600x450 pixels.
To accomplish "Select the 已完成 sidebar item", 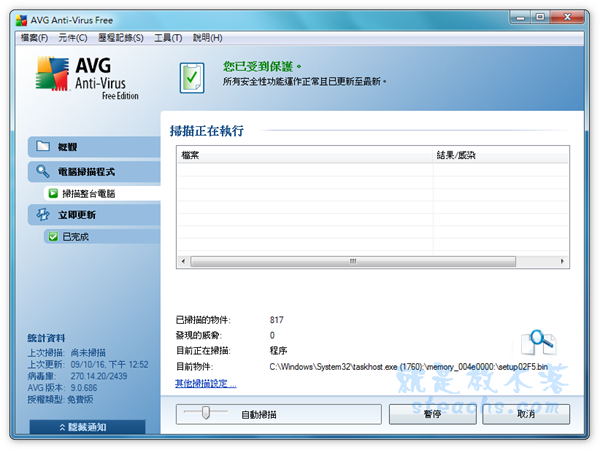I will point(102,237).
